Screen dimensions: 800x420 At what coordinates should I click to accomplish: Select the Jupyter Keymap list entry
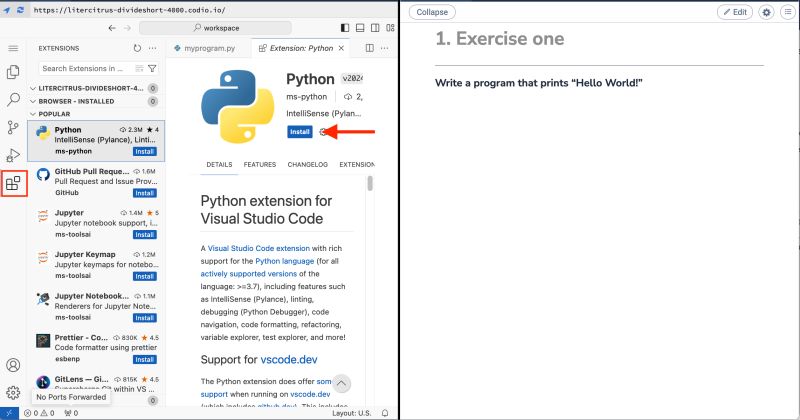pyautogui.click(x=96, y=265)
